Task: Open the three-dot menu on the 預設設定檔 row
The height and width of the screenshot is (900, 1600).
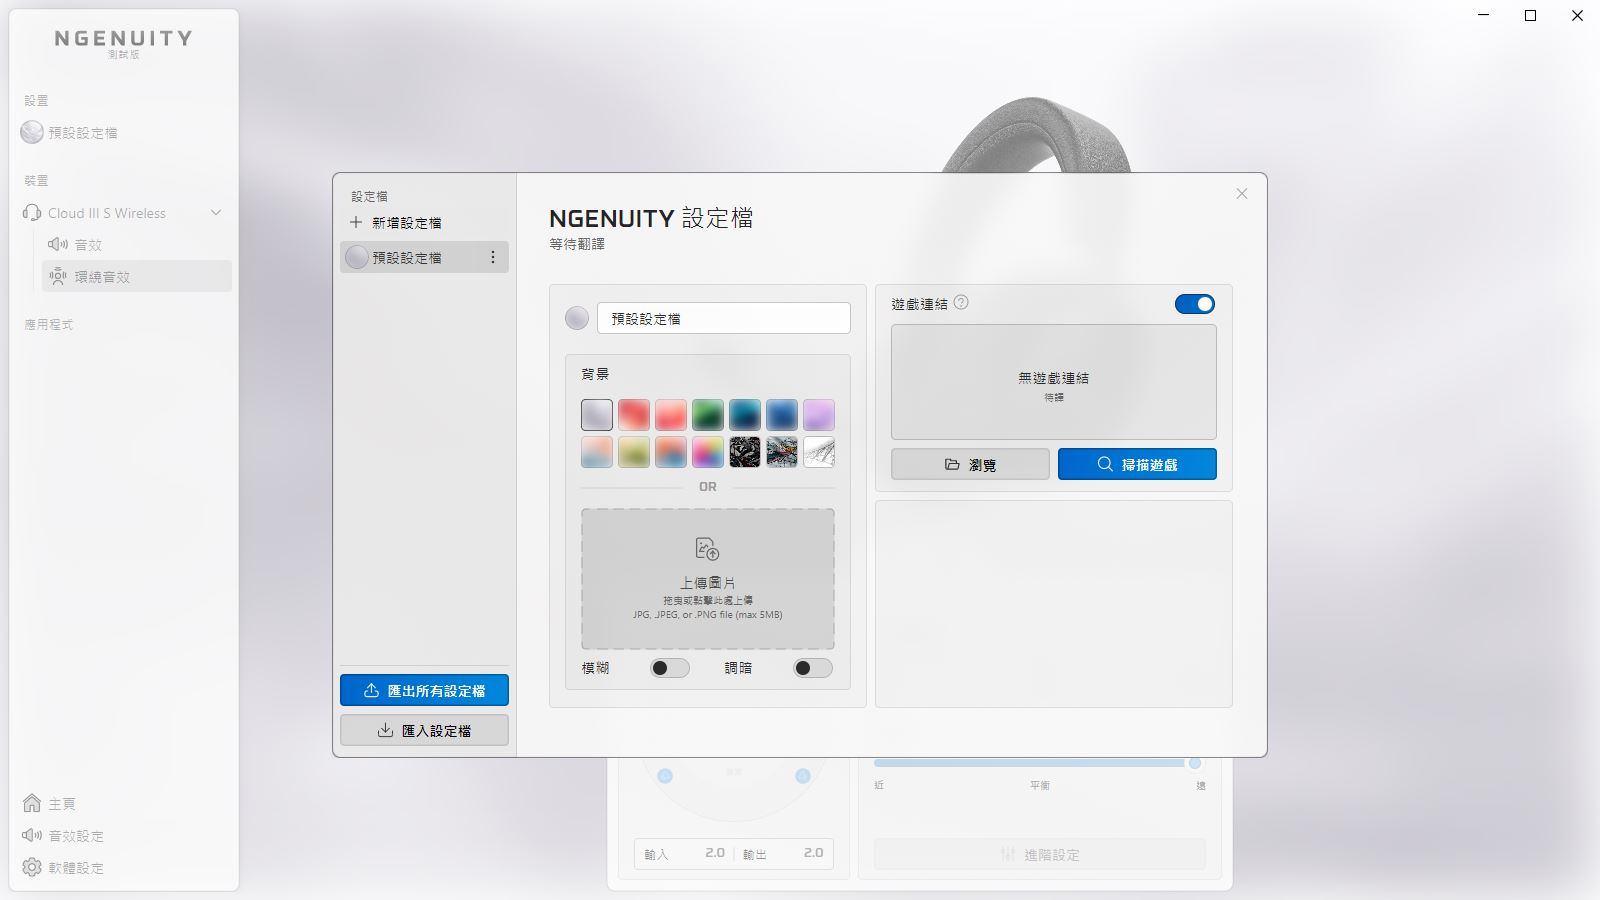Action: coord(492,257)
